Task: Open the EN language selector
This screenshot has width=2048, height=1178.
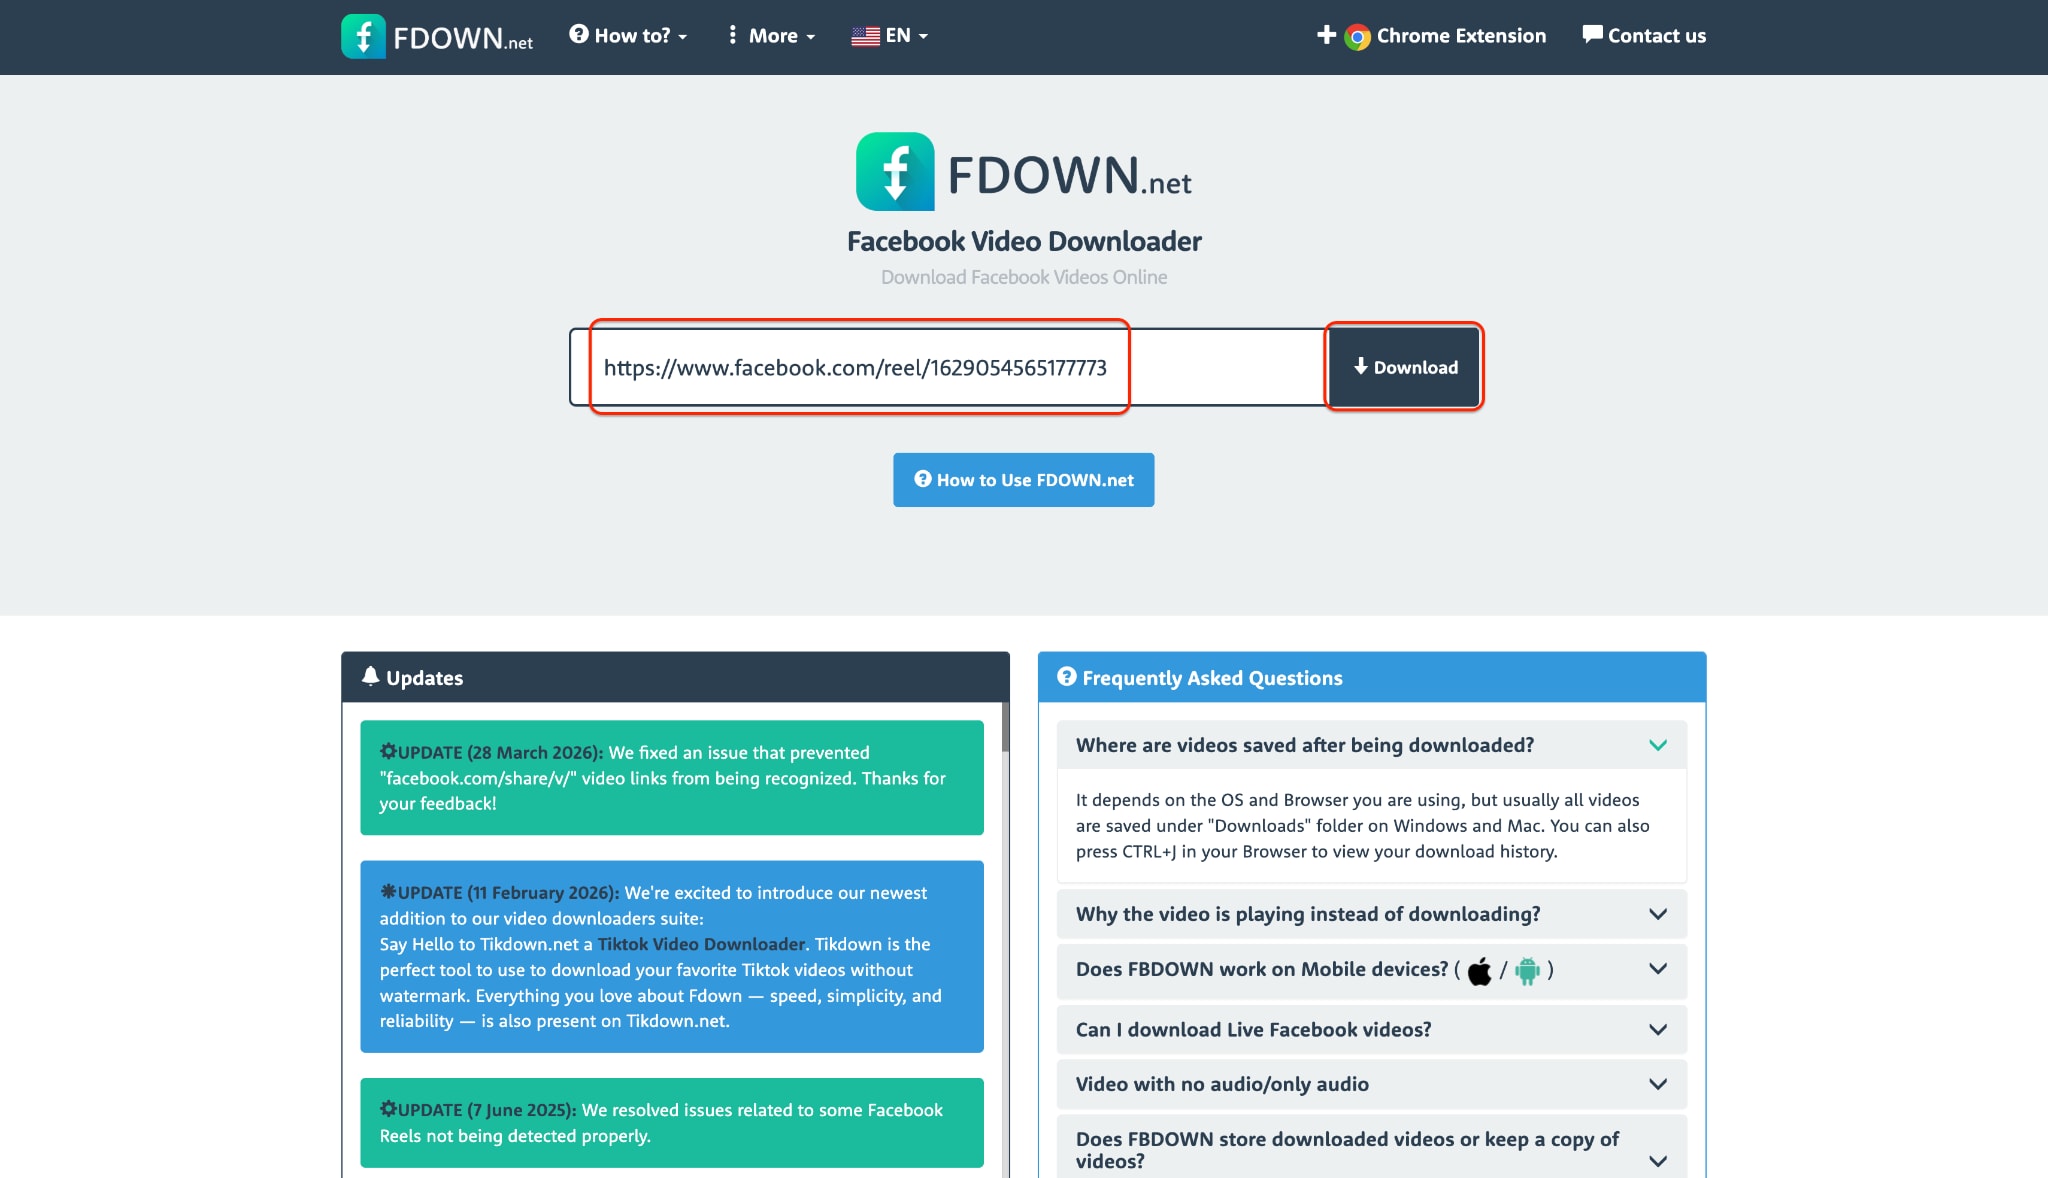Action: point(890,36)
